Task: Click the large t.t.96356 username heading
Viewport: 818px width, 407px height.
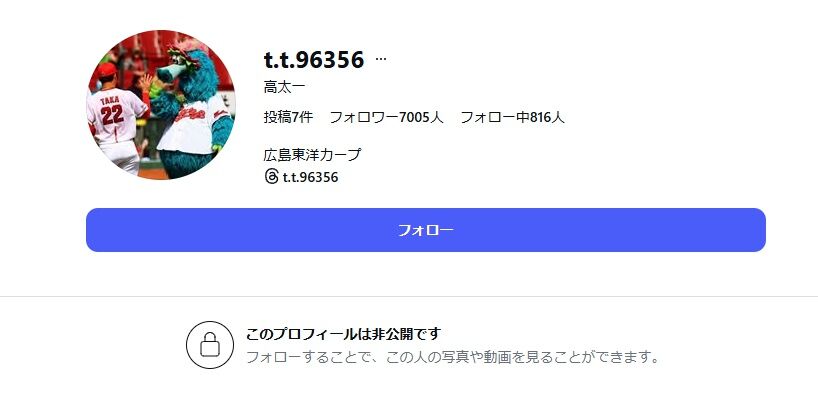Action: click(314, 59)
